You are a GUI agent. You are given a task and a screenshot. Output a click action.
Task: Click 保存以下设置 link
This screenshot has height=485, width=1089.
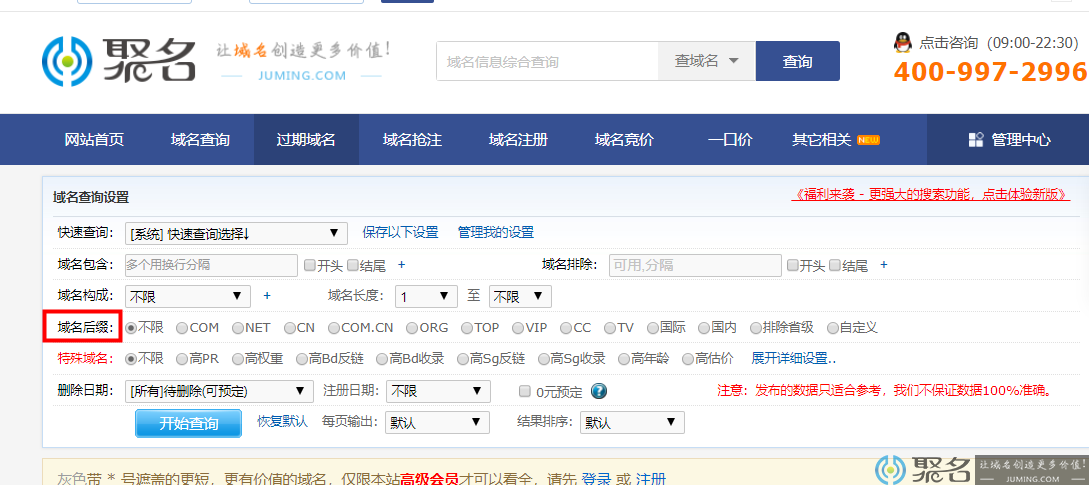pyautogui.click(x=400, y=232)
